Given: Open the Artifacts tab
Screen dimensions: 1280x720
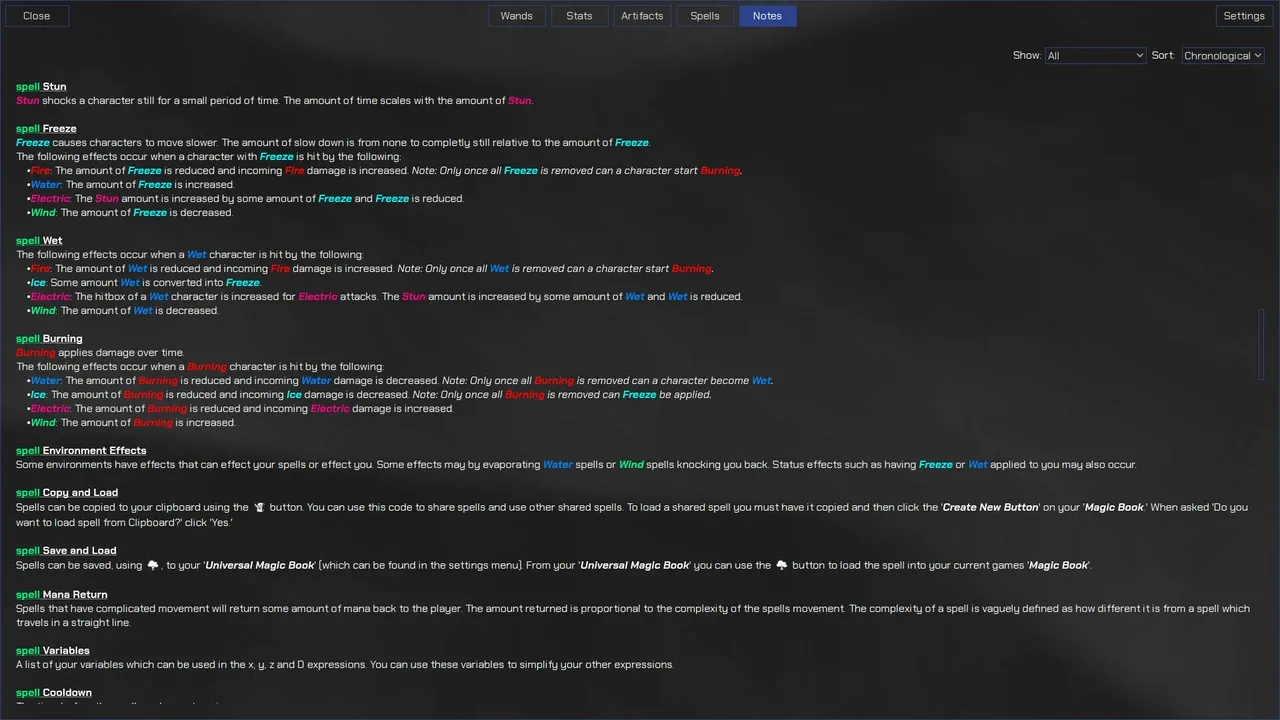Looking at the screenshot, I should 642,16.
